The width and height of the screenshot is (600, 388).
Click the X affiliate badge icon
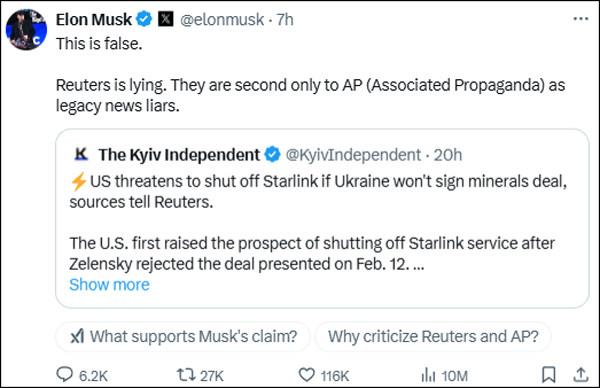click(x=166, y=19)
